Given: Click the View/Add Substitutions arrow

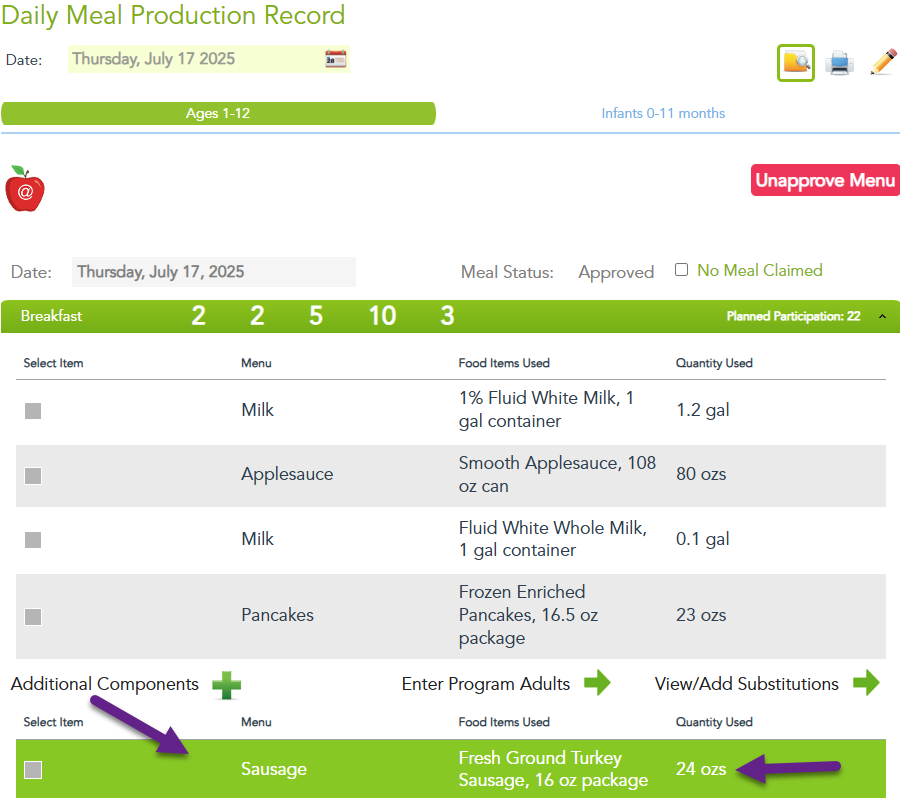Looking at the screenshot, I should pyautogui.click(x=866, y=684).
